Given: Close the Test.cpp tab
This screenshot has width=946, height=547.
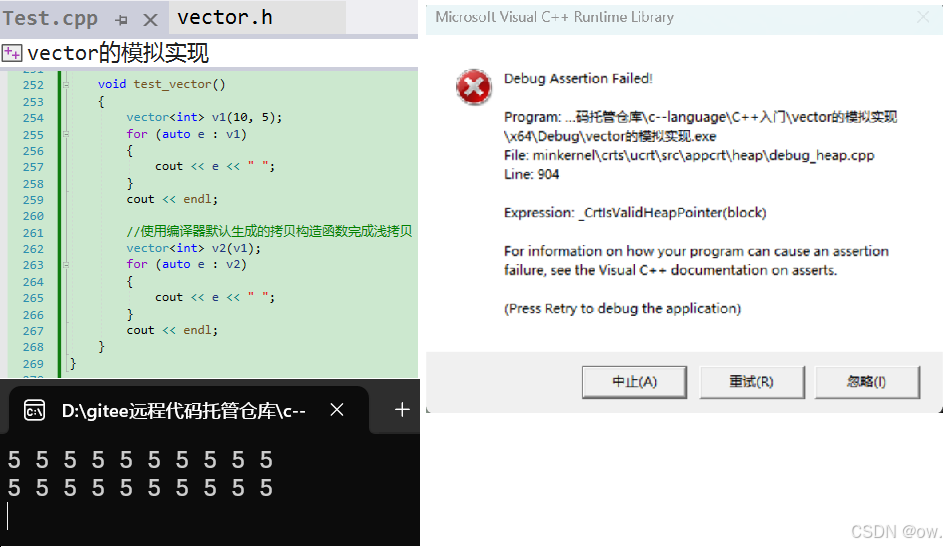Looking at the screenshot, I should [x=150, y=20].
